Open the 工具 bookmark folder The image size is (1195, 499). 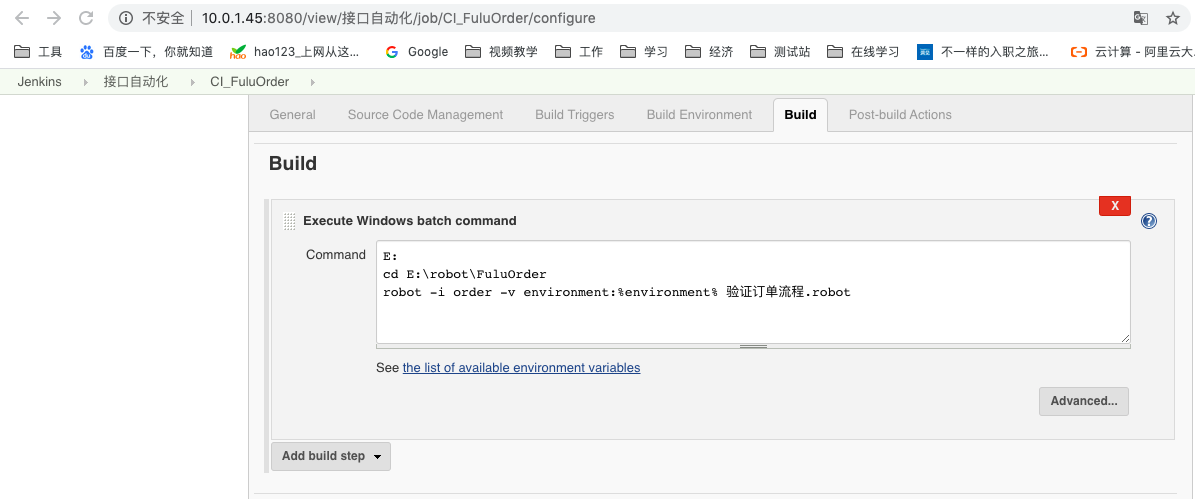[x=38, y=52]
